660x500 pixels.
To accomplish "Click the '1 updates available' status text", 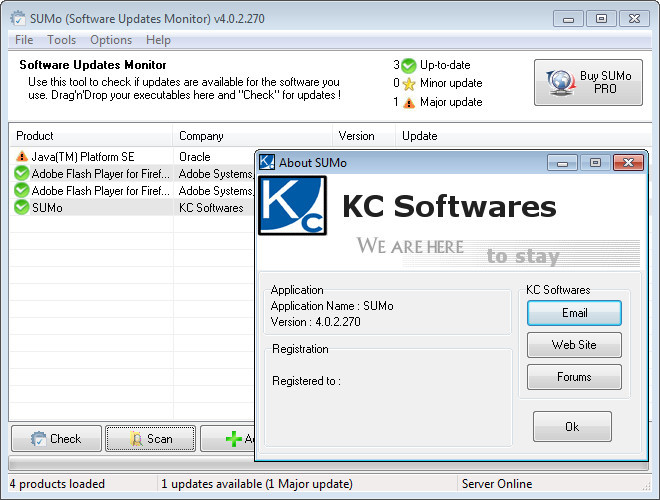I will (x=257, y=484).
